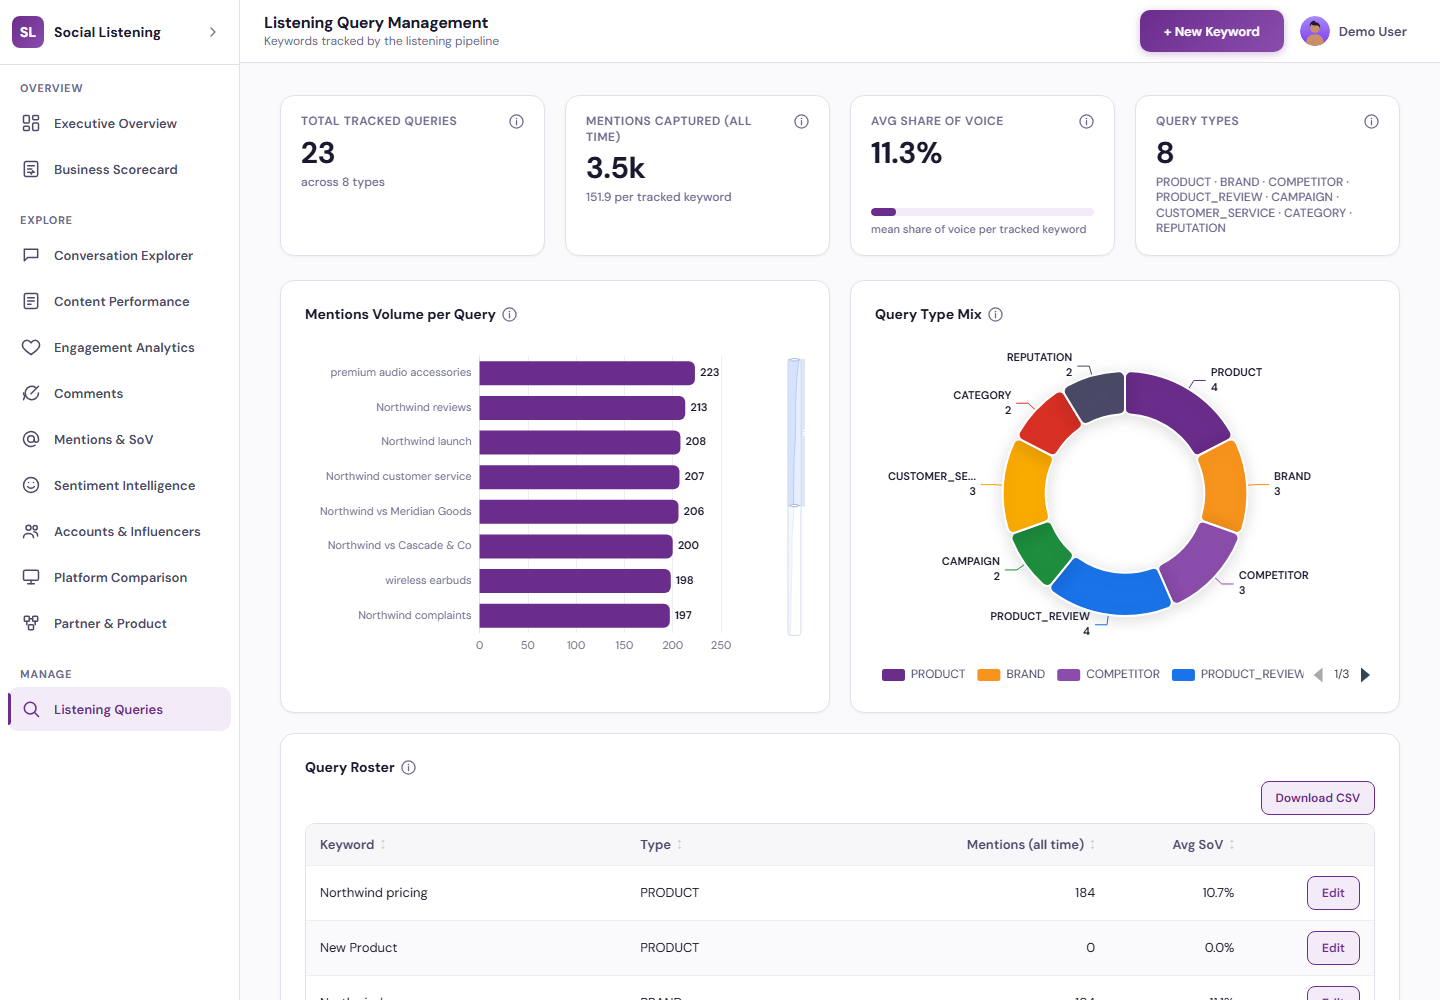
Task: Click the avg share of voice progress bar
Action: pyautogui.click(x=982, y=212)
